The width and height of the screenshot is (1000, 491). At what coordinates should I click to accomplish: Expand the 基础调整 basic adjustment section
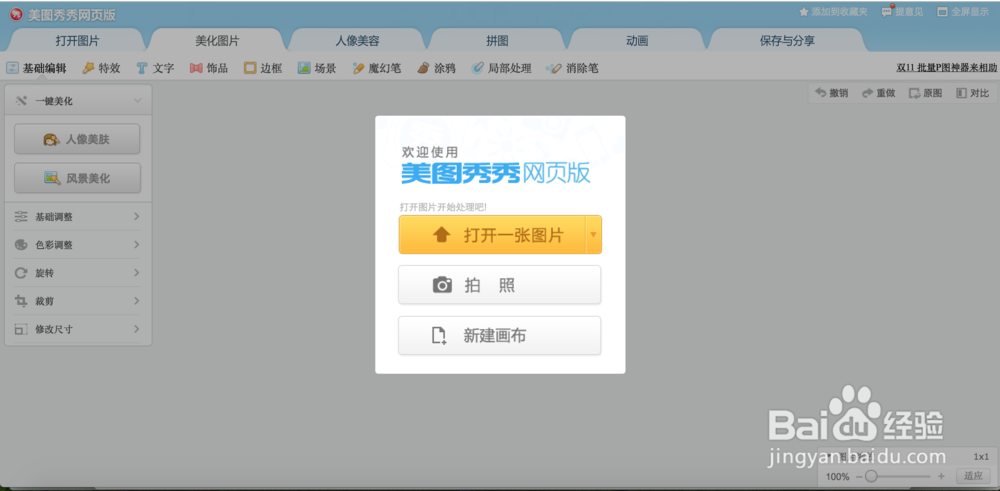[77, 217]
